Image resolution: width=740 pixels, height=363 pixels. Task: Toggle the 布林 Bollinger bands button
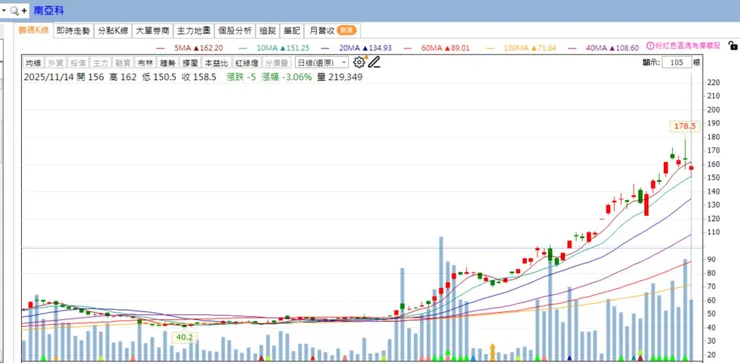coord(144,62)
